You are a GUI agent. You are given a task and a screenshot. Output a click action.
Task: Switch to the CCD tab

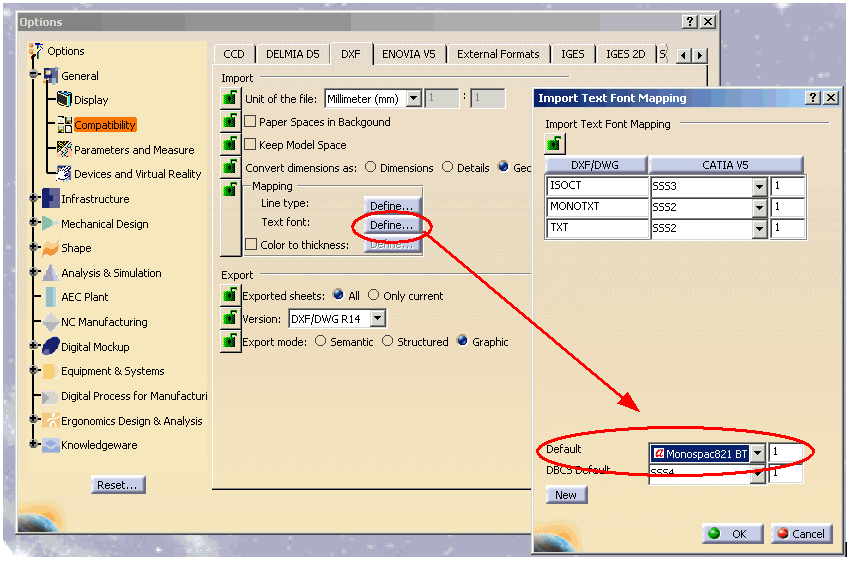pos(234,54)
